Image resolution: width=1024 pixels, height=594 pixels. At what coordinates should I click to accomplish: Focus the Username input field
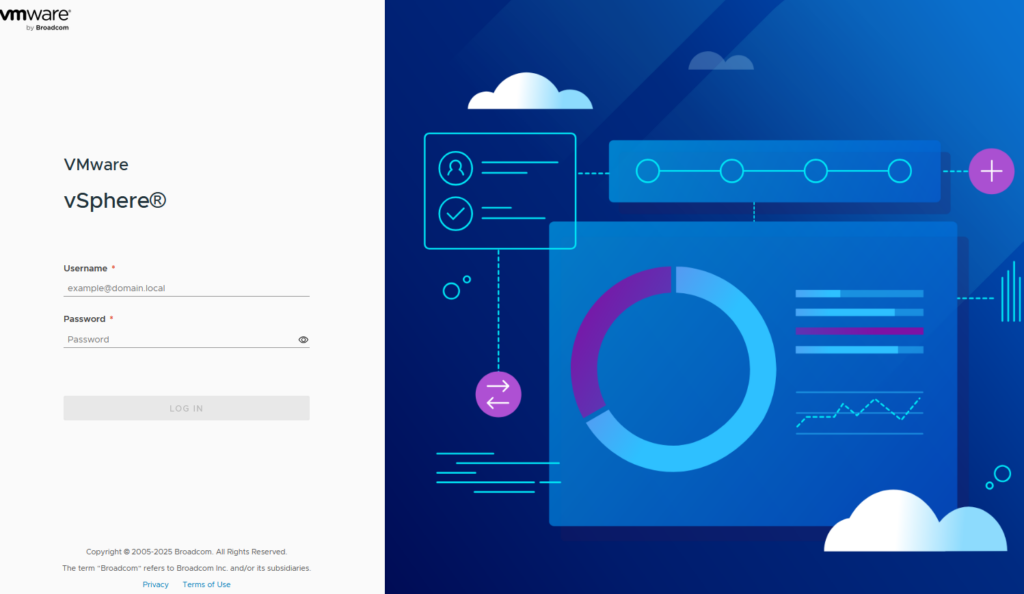point(186,288)
